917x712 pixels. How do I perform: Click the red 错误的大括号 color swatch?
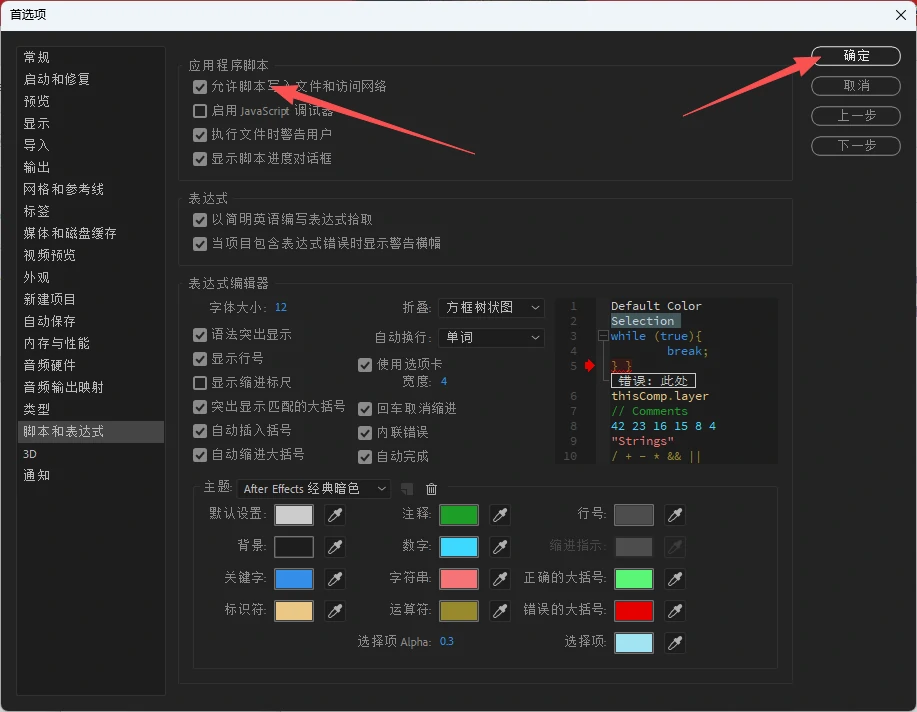click(634, 611)
